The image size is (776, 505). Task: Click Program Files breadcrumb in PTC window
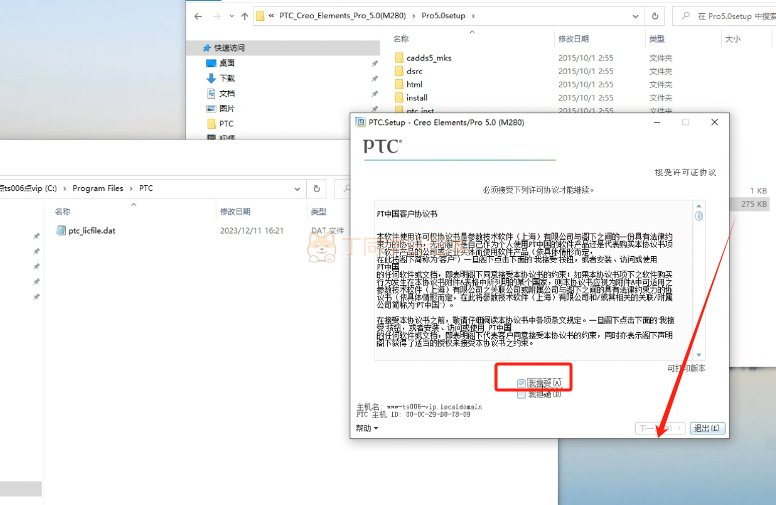click(x=98, y=189)
